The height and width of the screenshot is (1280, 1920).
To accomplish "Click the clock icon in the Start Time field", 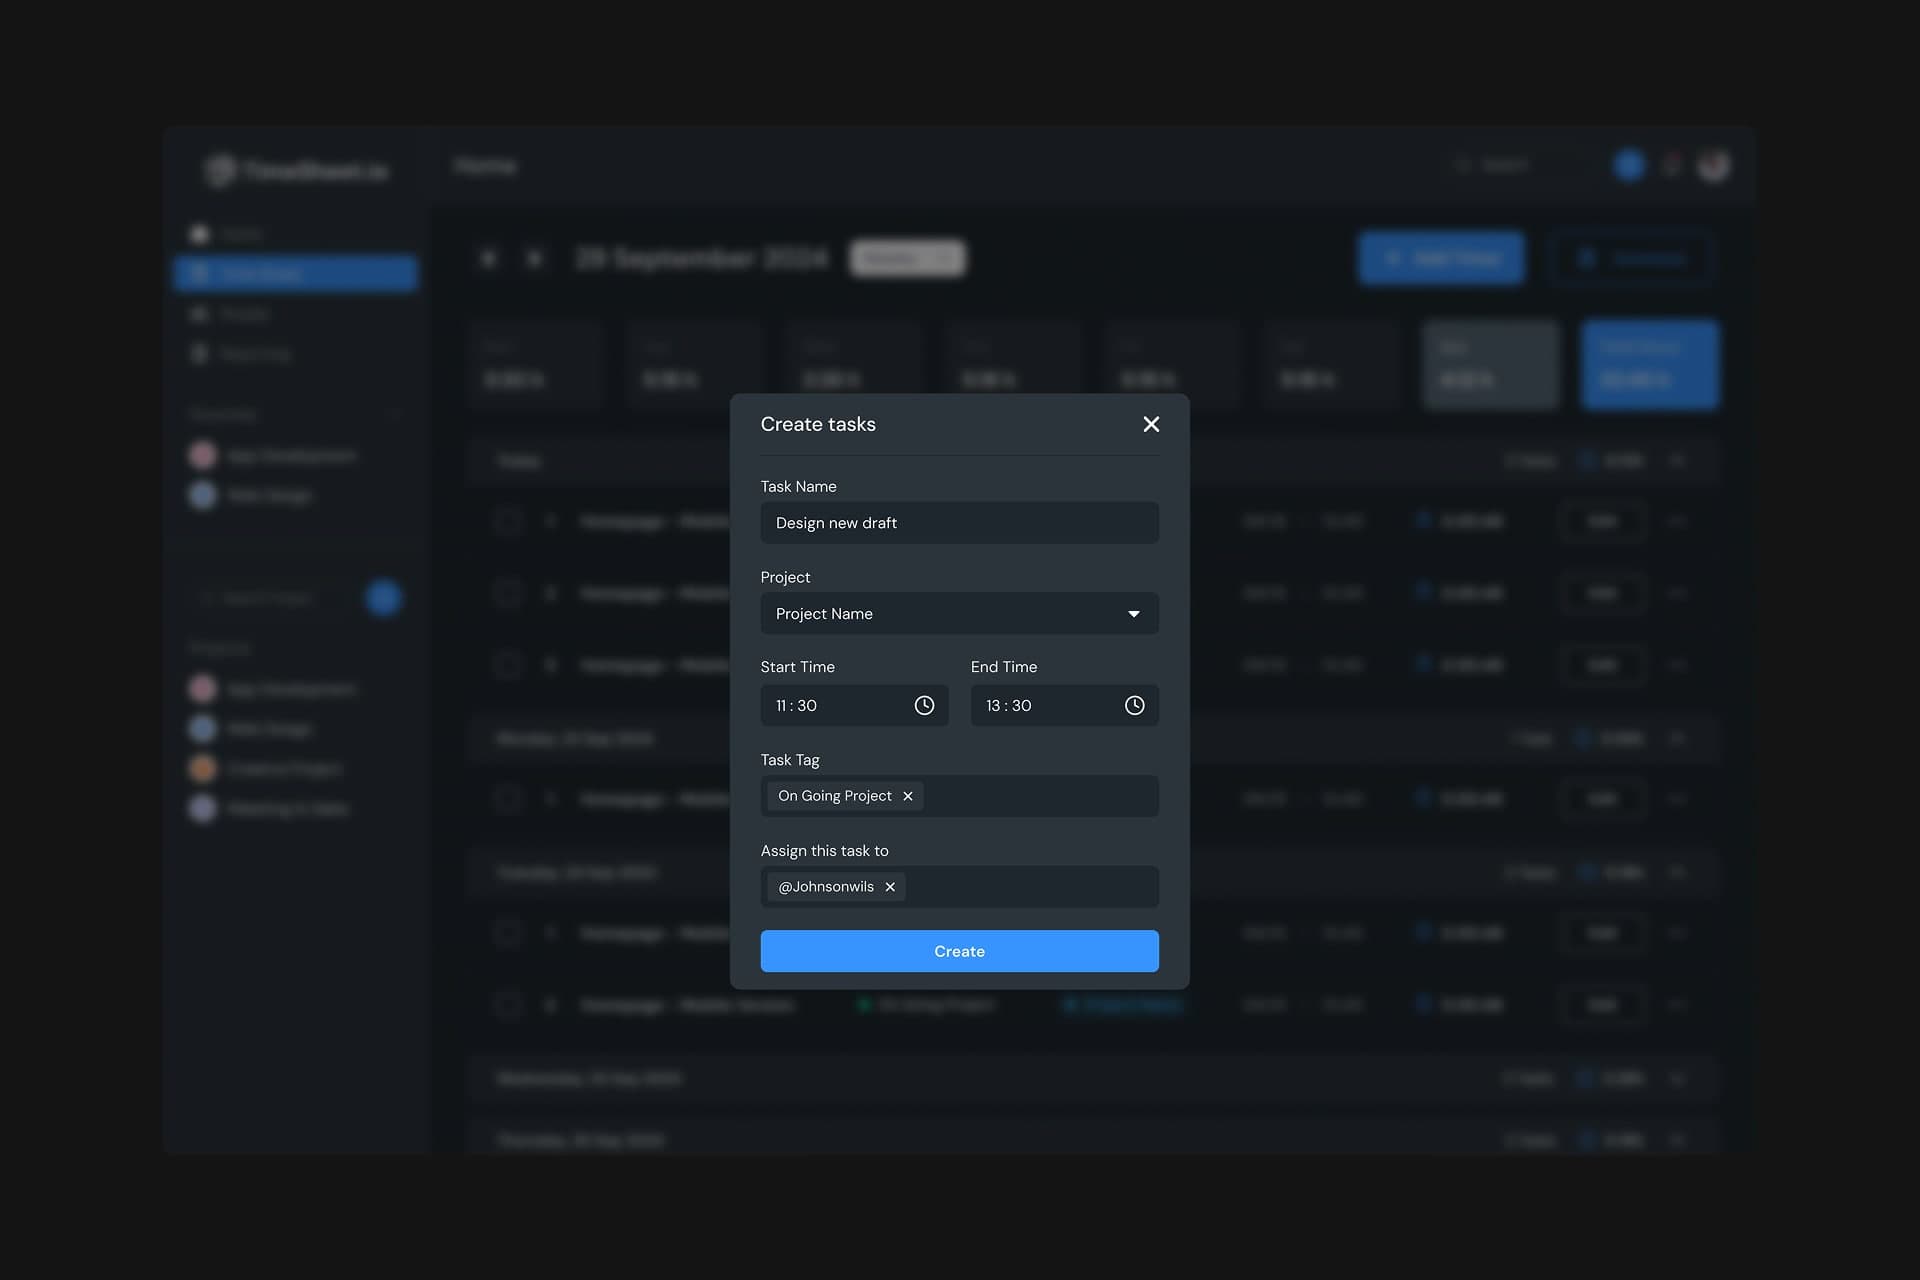I will (925, 705).
